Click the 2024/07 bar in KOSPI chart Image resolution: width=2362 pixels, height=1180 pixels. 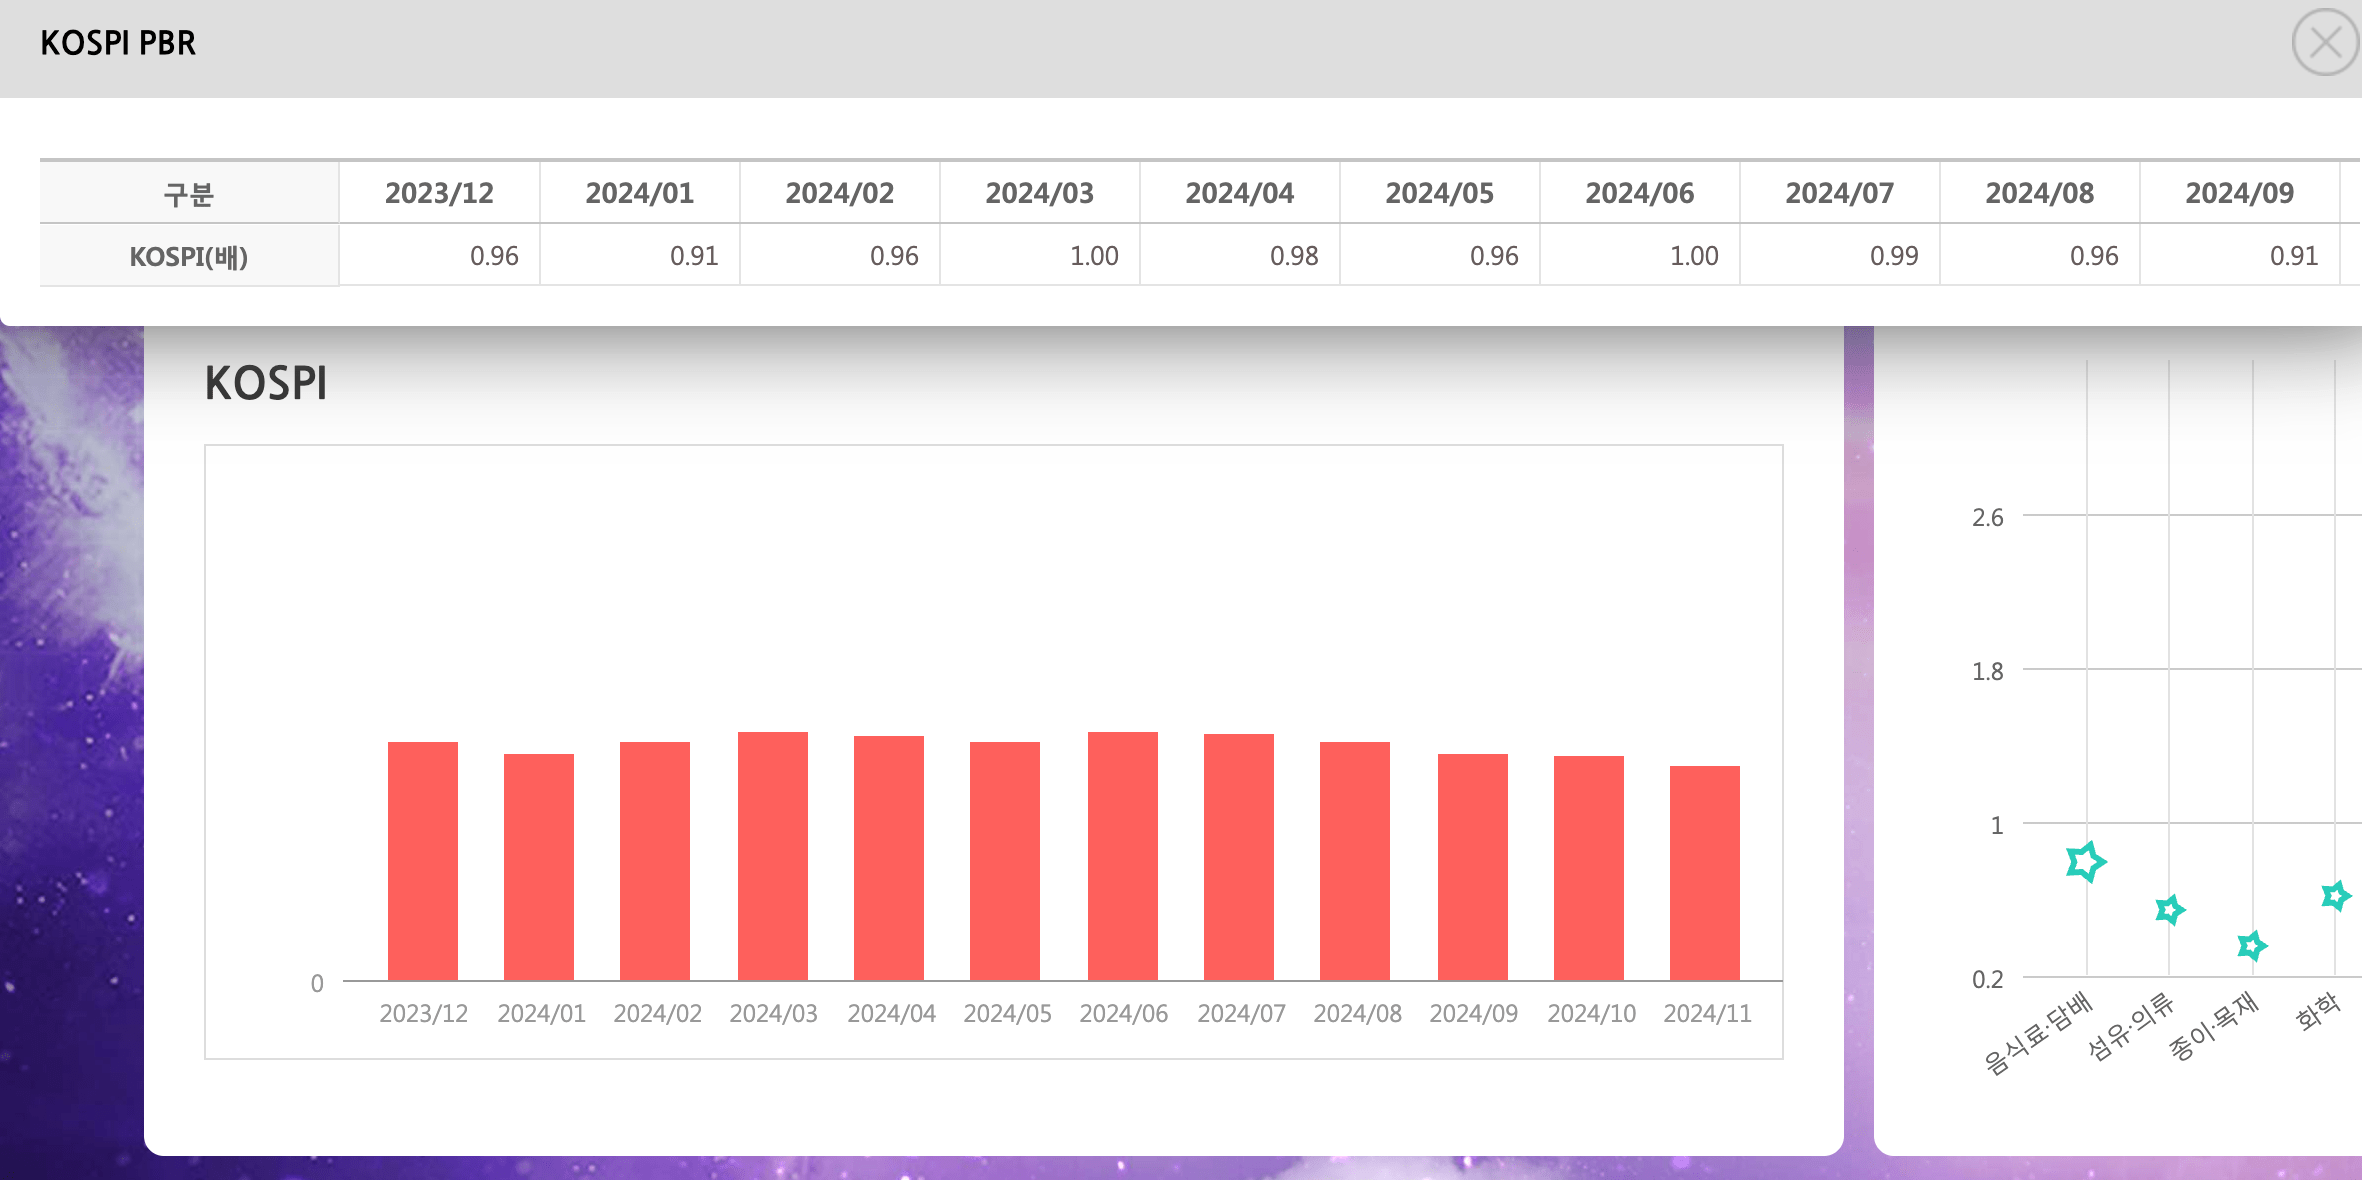pos(1239,857)
